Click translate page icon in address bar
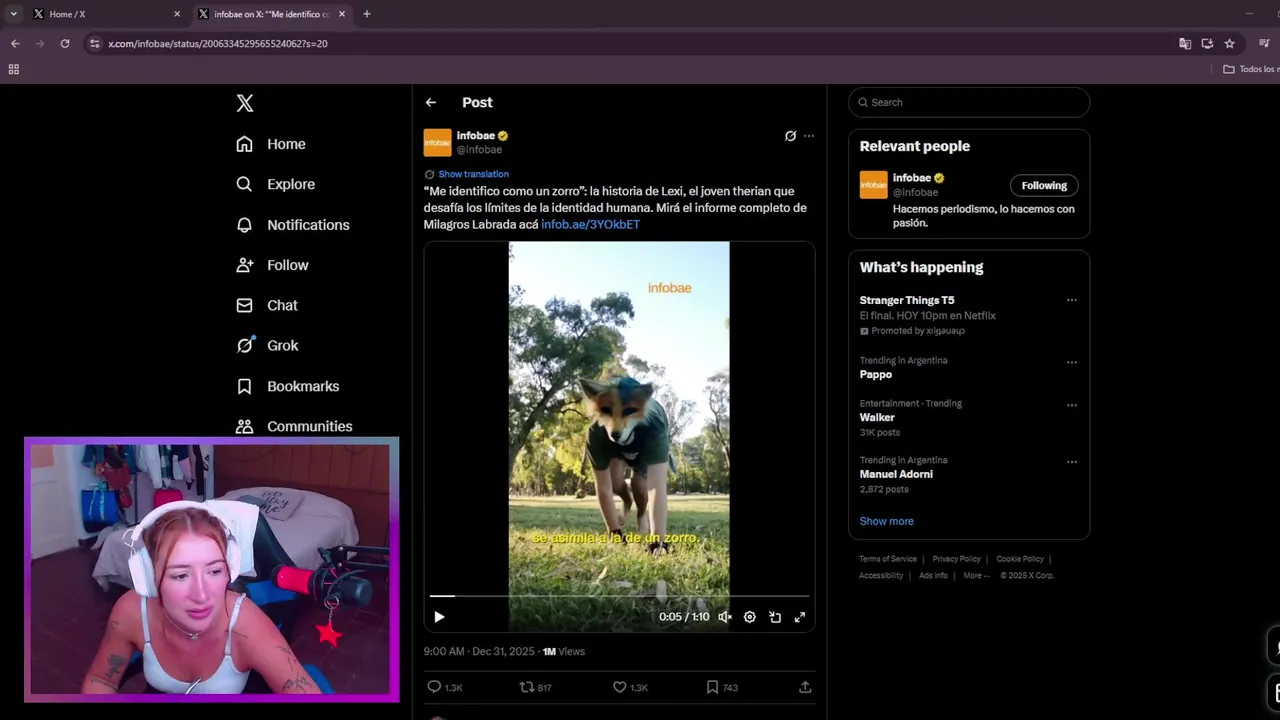 point(1185,44)
